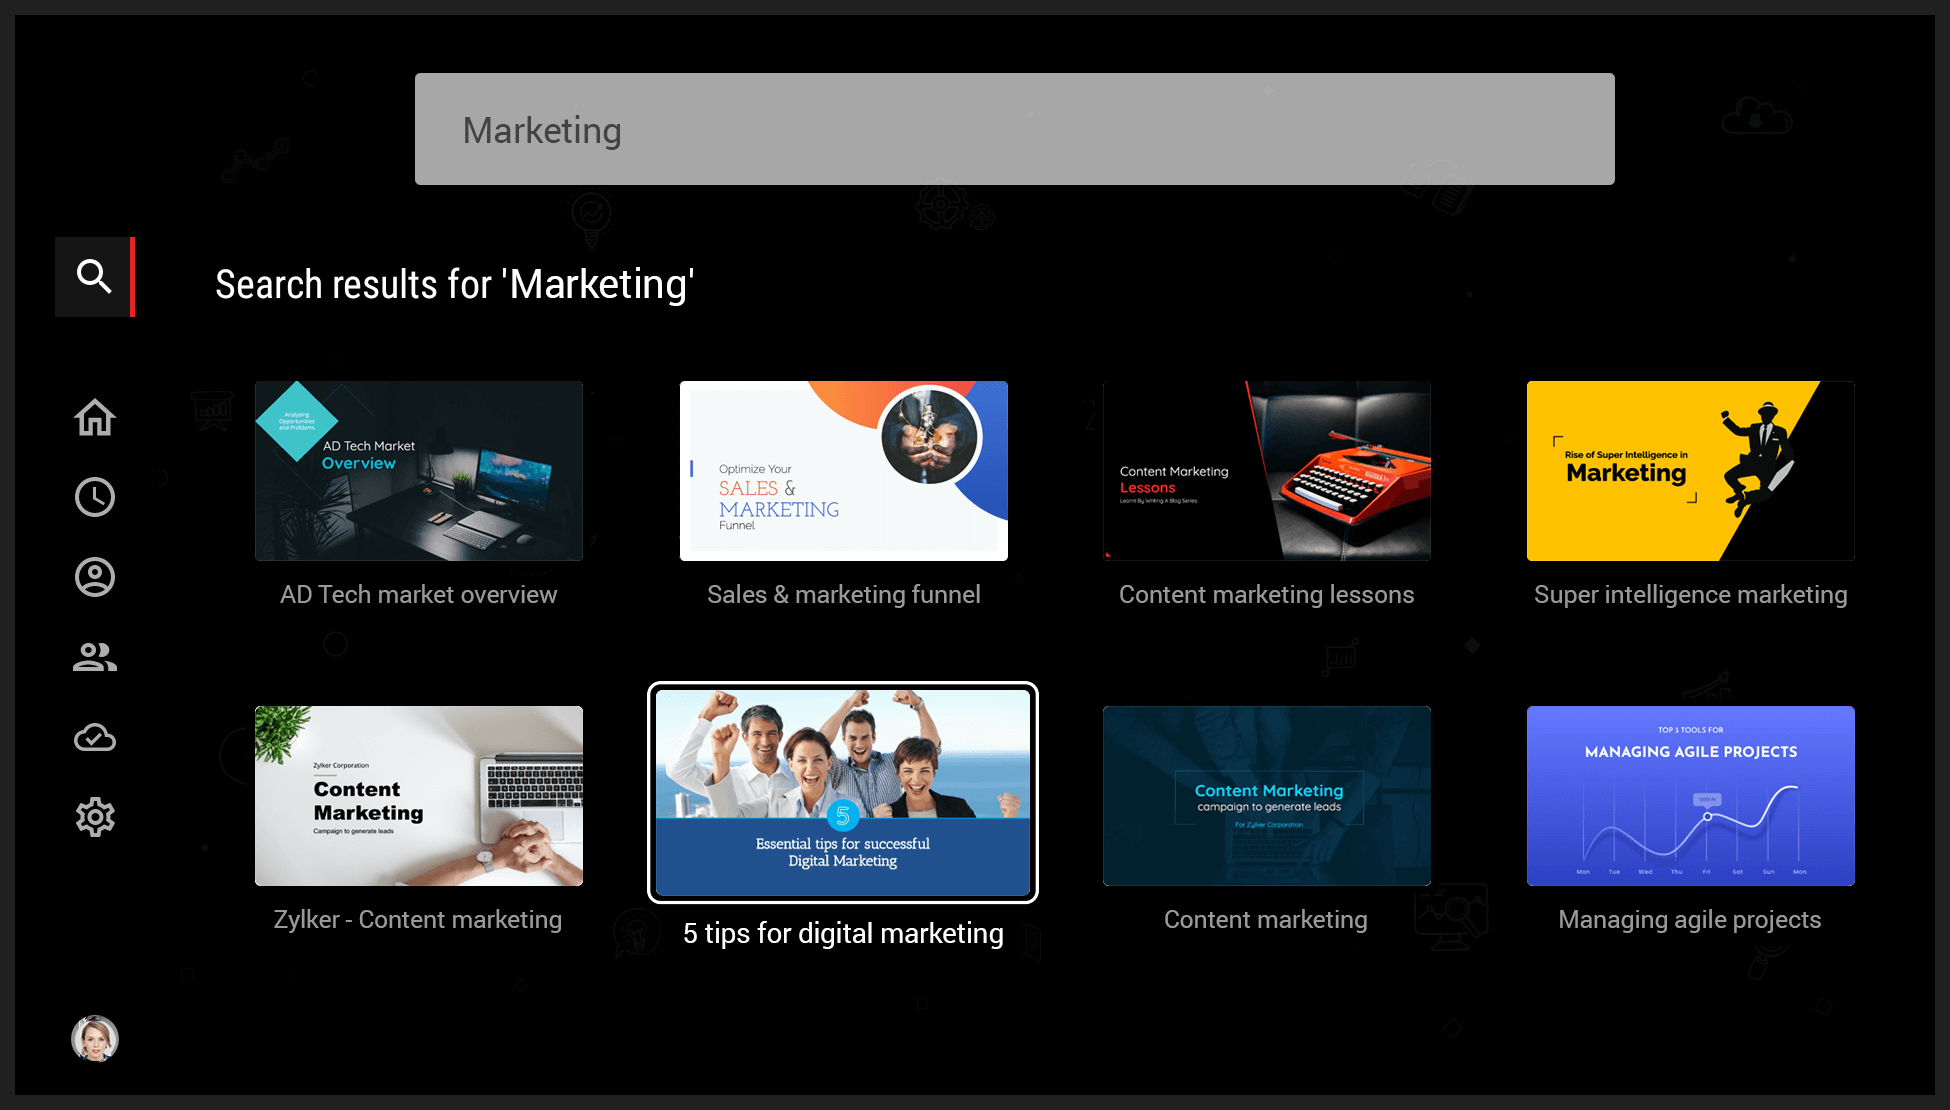Image resolution: width=1950 pixels, height=1110 pixels.
Task: Open shared-with-me group people icon
Action: pyautogui.click(x=95, y=657)
